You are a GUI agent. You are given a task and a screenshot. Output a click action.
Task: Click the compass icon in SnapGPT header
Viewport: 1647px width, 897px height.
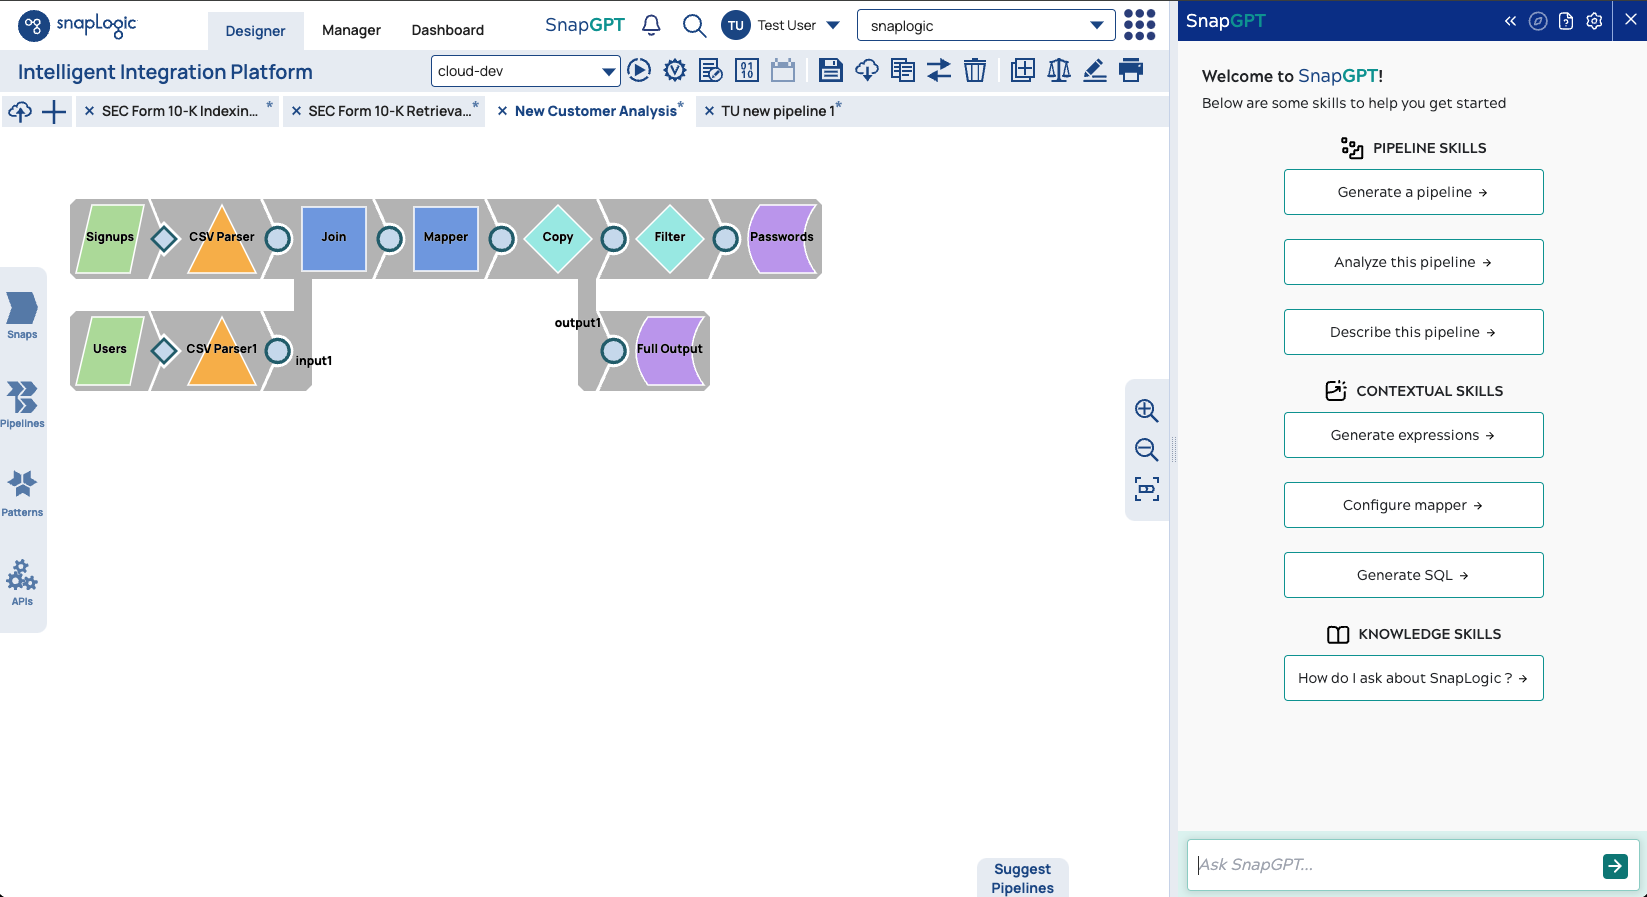pos(1538,21)
